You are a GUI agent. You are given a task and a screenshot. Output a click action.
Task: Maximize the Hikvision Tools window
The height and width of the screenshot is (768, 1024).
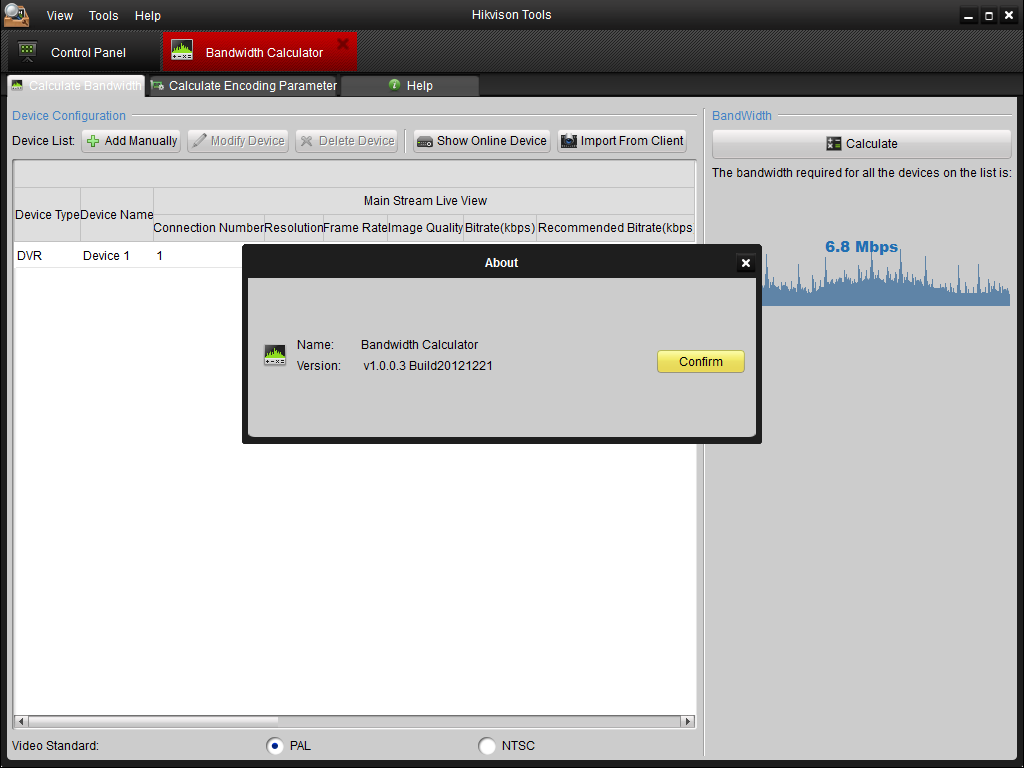[989, 16]
